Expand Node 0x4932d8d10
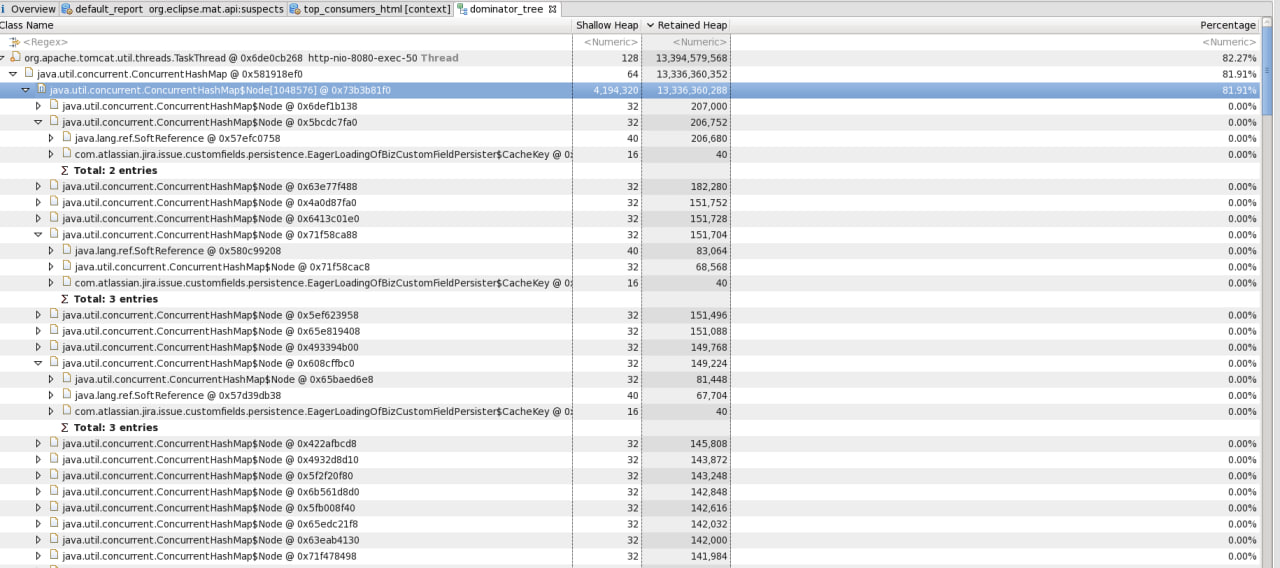The width and height of the screenshot is (1280, 568). (x=39, y=459)
